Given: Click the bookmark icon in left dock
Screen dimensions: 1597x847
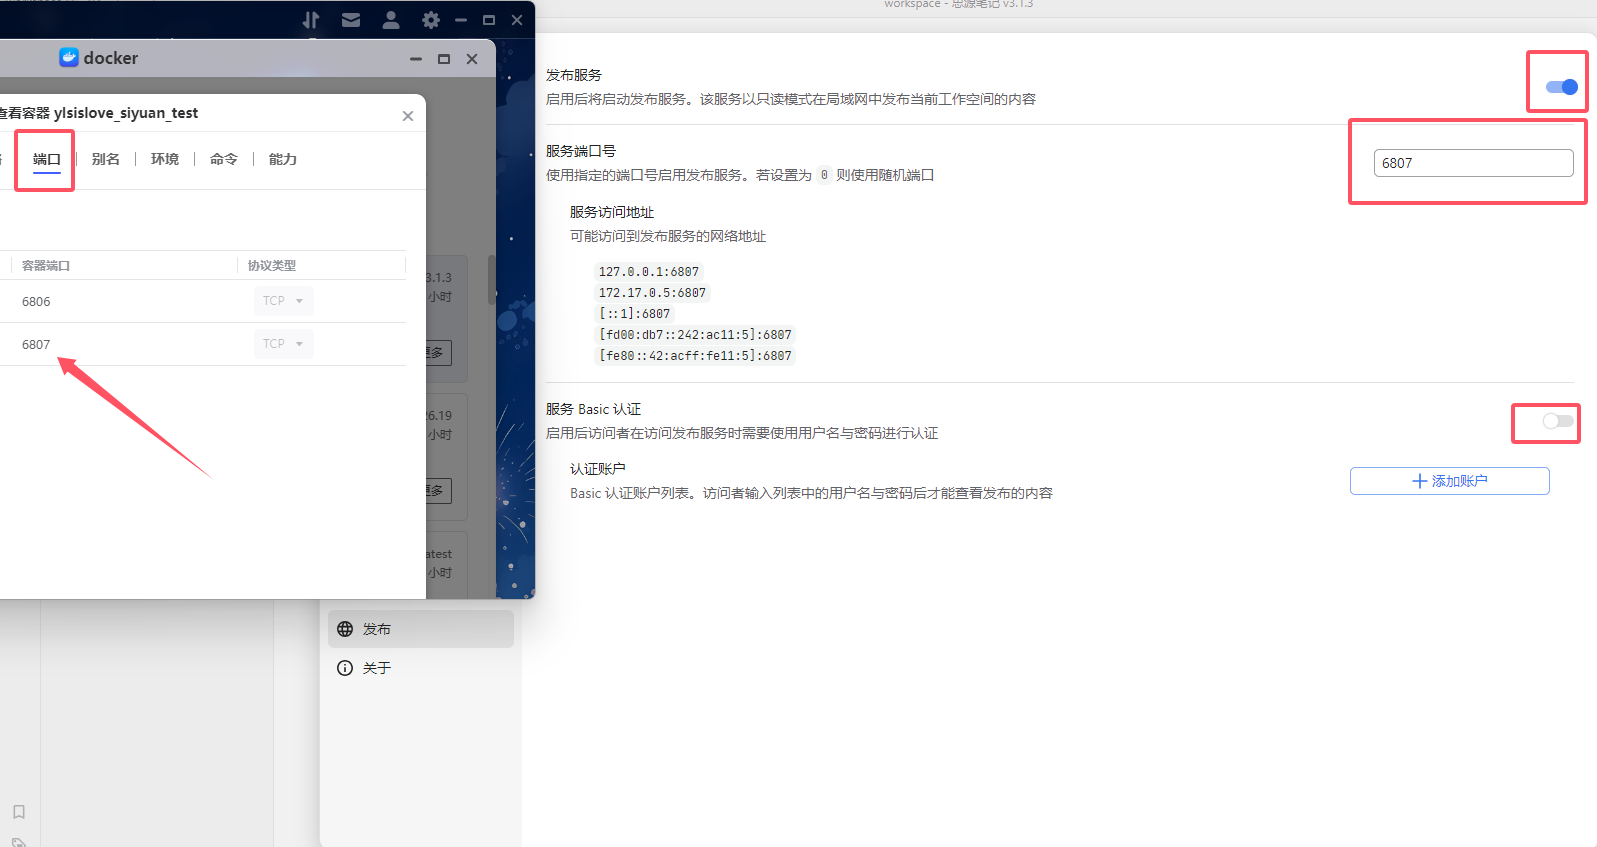Looking at the screenshot, I should coord(19,812).
